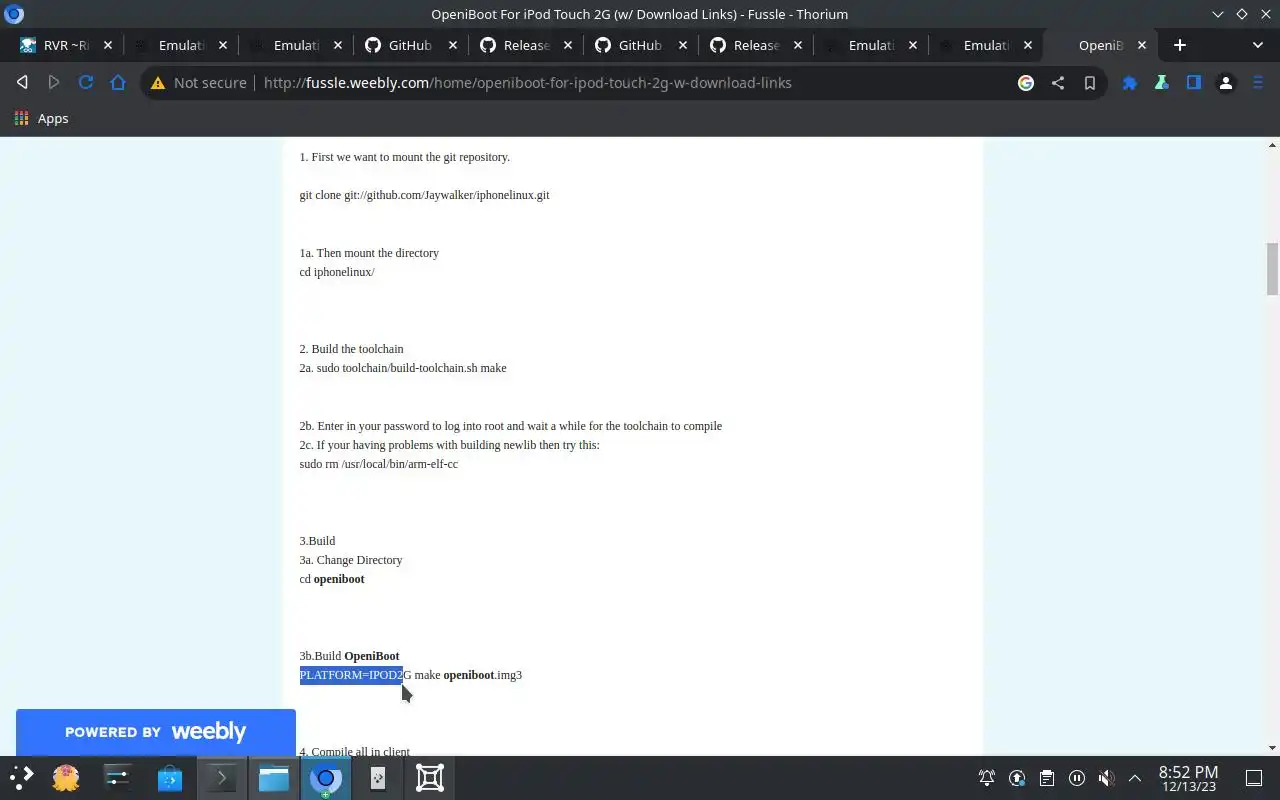Open the orange blob app in taskbar
1280x800 pixels.
(66, 778)
